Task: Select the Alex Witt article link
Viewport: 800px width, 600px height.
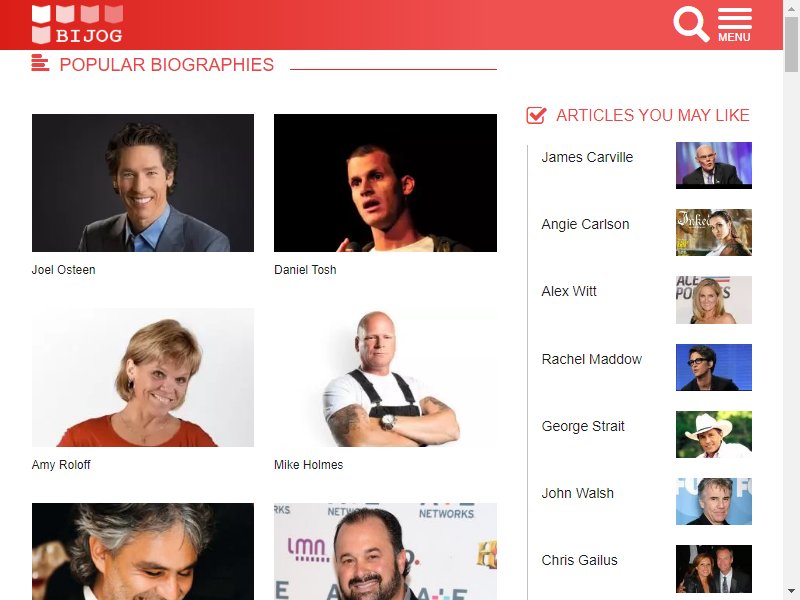Action: tap(569, 291)
